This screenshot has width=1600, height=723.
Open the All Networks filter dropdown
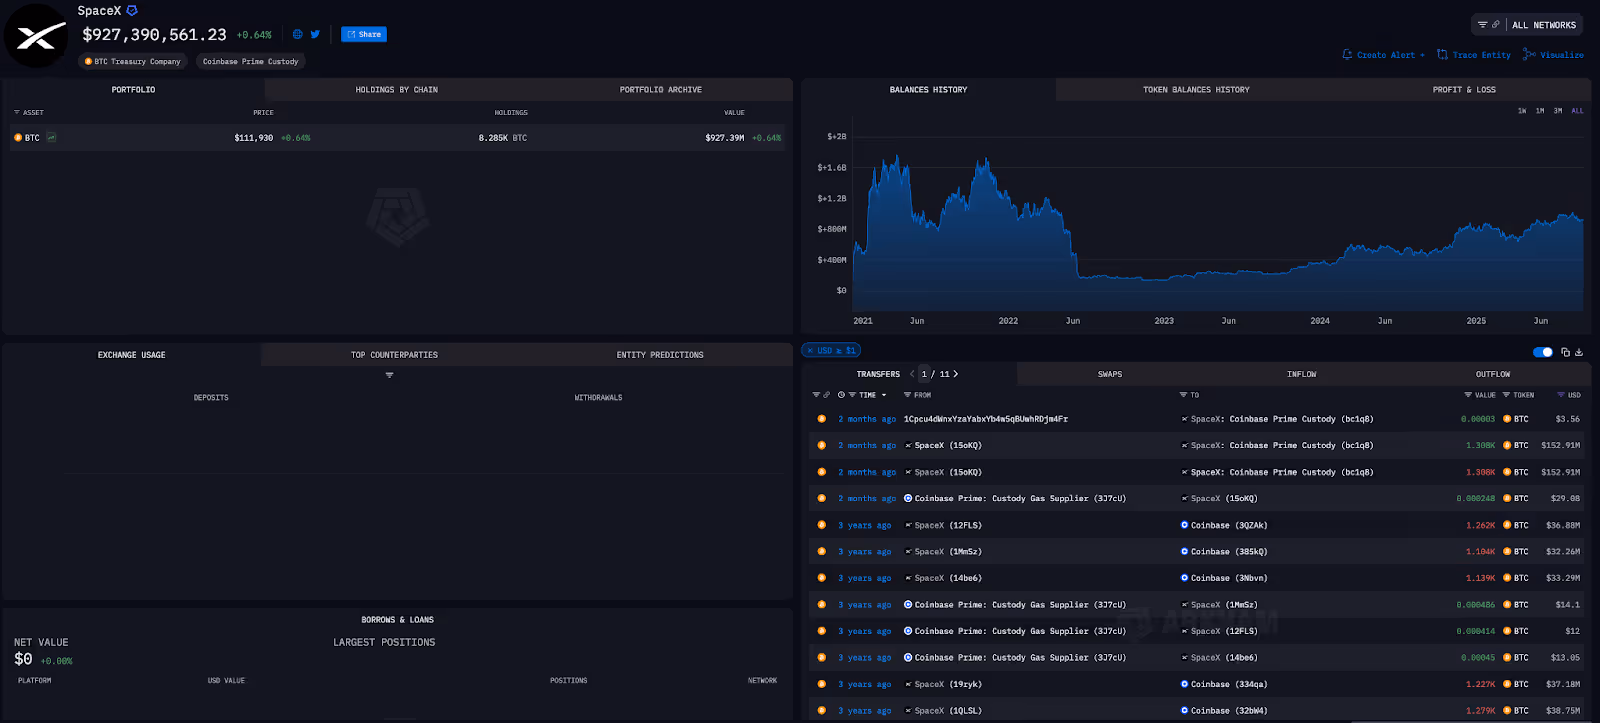point(1526,25)
